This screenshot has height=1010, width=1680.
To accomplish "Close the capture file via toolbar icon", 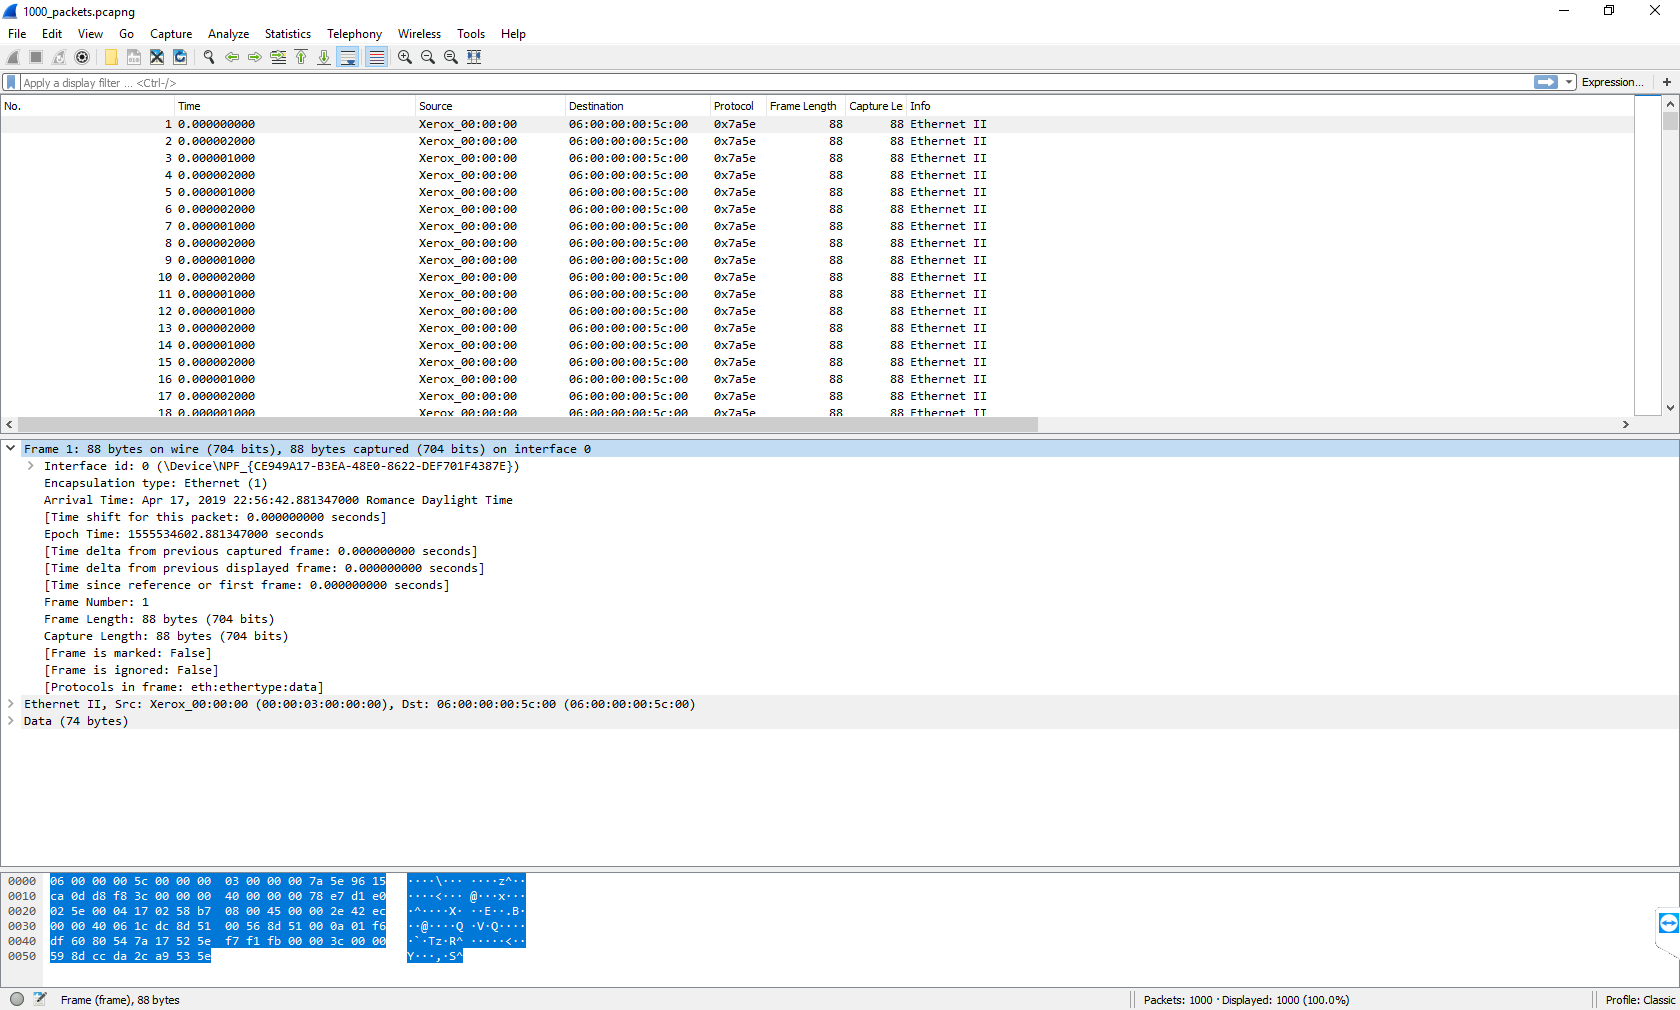I will pyautogui.click(x=157, y=57).
